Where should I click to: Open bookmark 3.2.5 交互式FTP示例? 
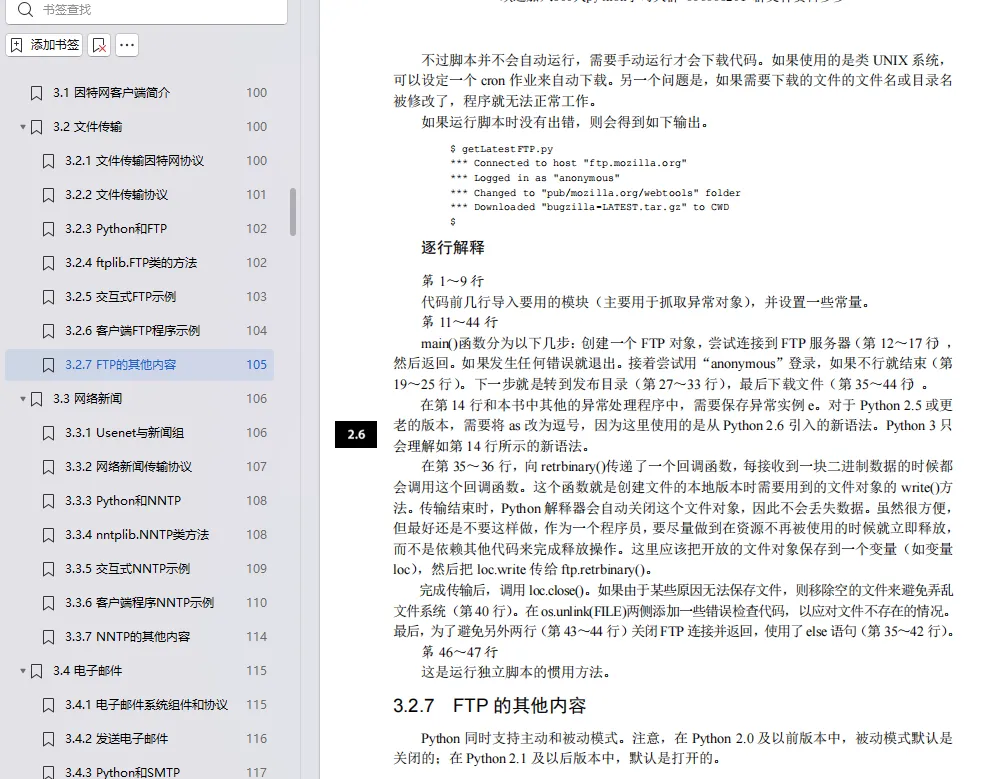120,297
